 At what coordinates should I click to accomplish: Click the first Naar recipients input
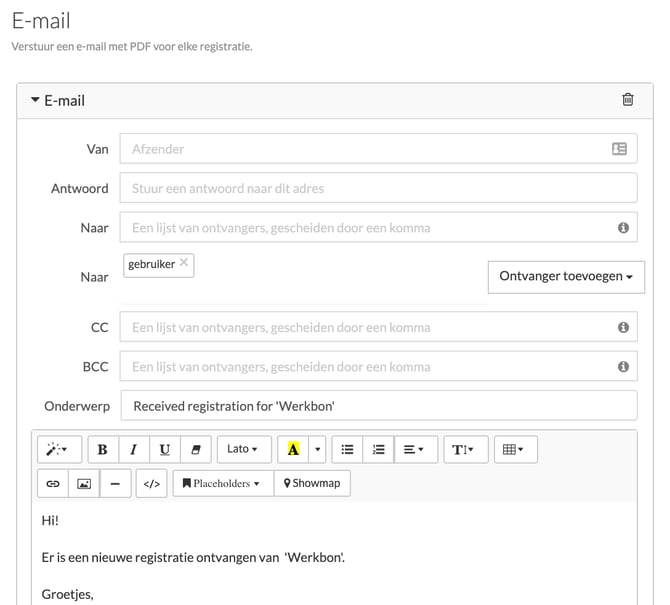[378, 227]
